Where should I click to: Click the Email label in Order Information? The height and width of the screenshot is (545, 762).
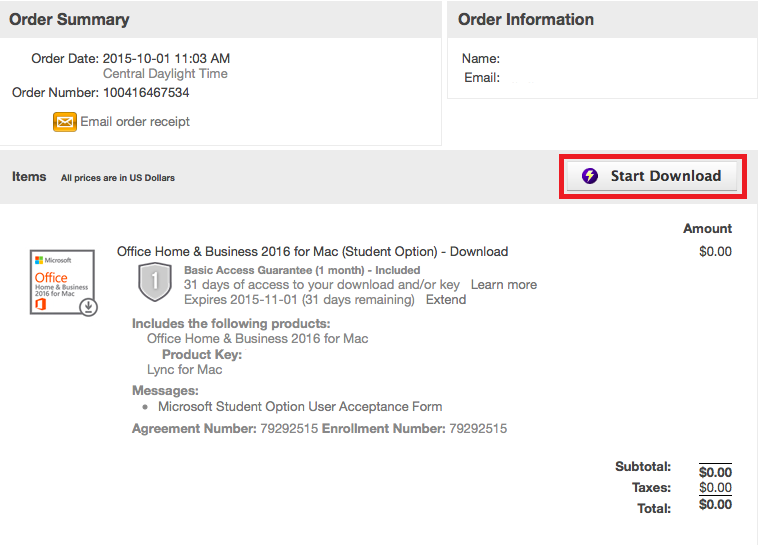pos(482,78)
